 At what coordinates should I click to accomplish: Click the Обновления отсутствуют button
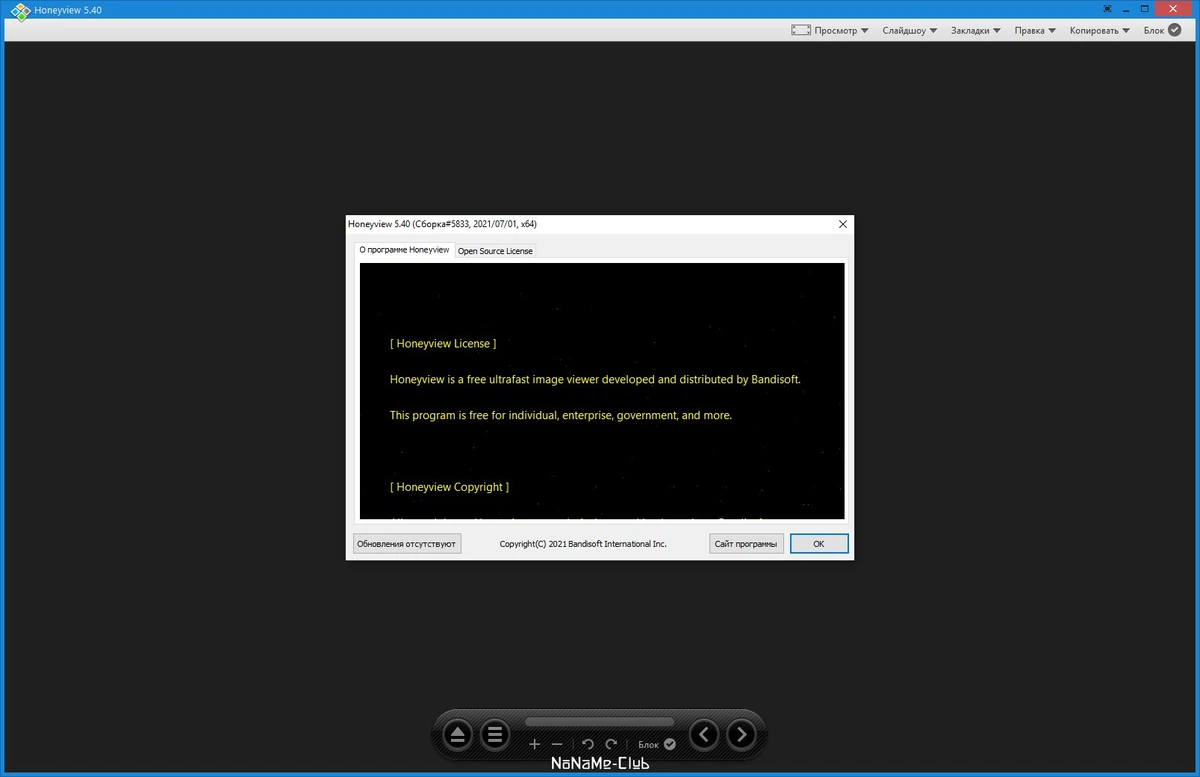(407, 544)
